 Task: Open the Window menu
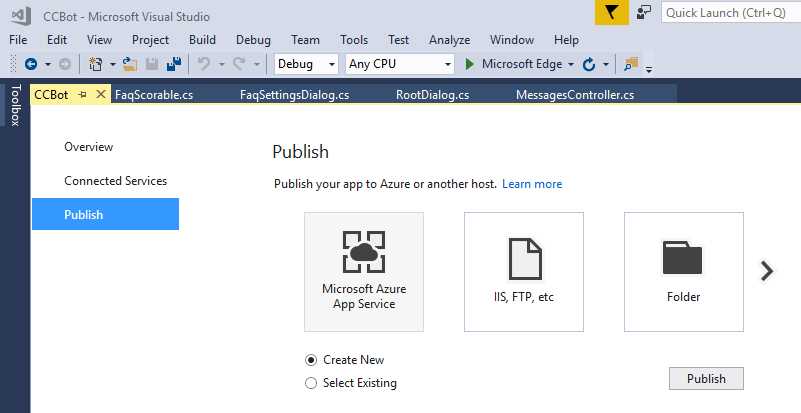[512, 40]
